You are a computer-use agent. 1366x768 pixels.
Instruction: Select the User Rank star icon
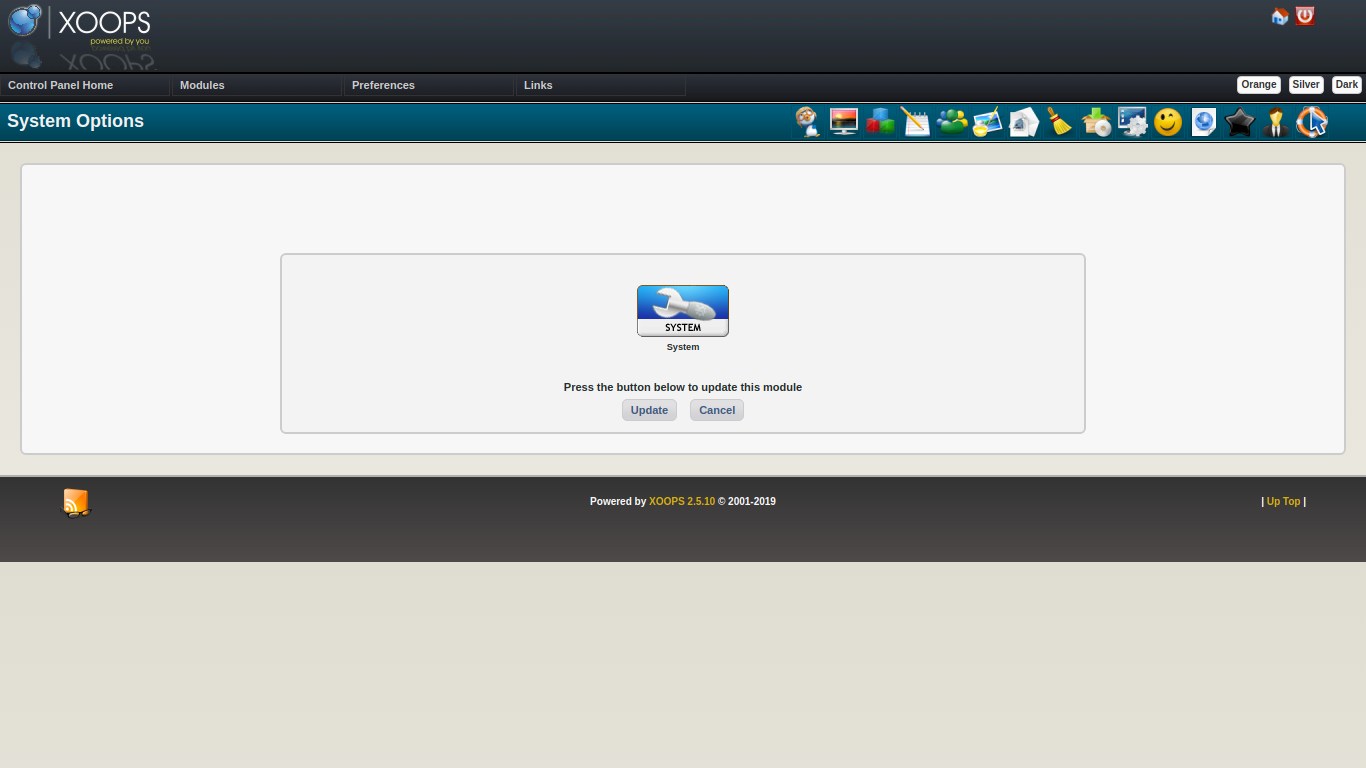1239,122
